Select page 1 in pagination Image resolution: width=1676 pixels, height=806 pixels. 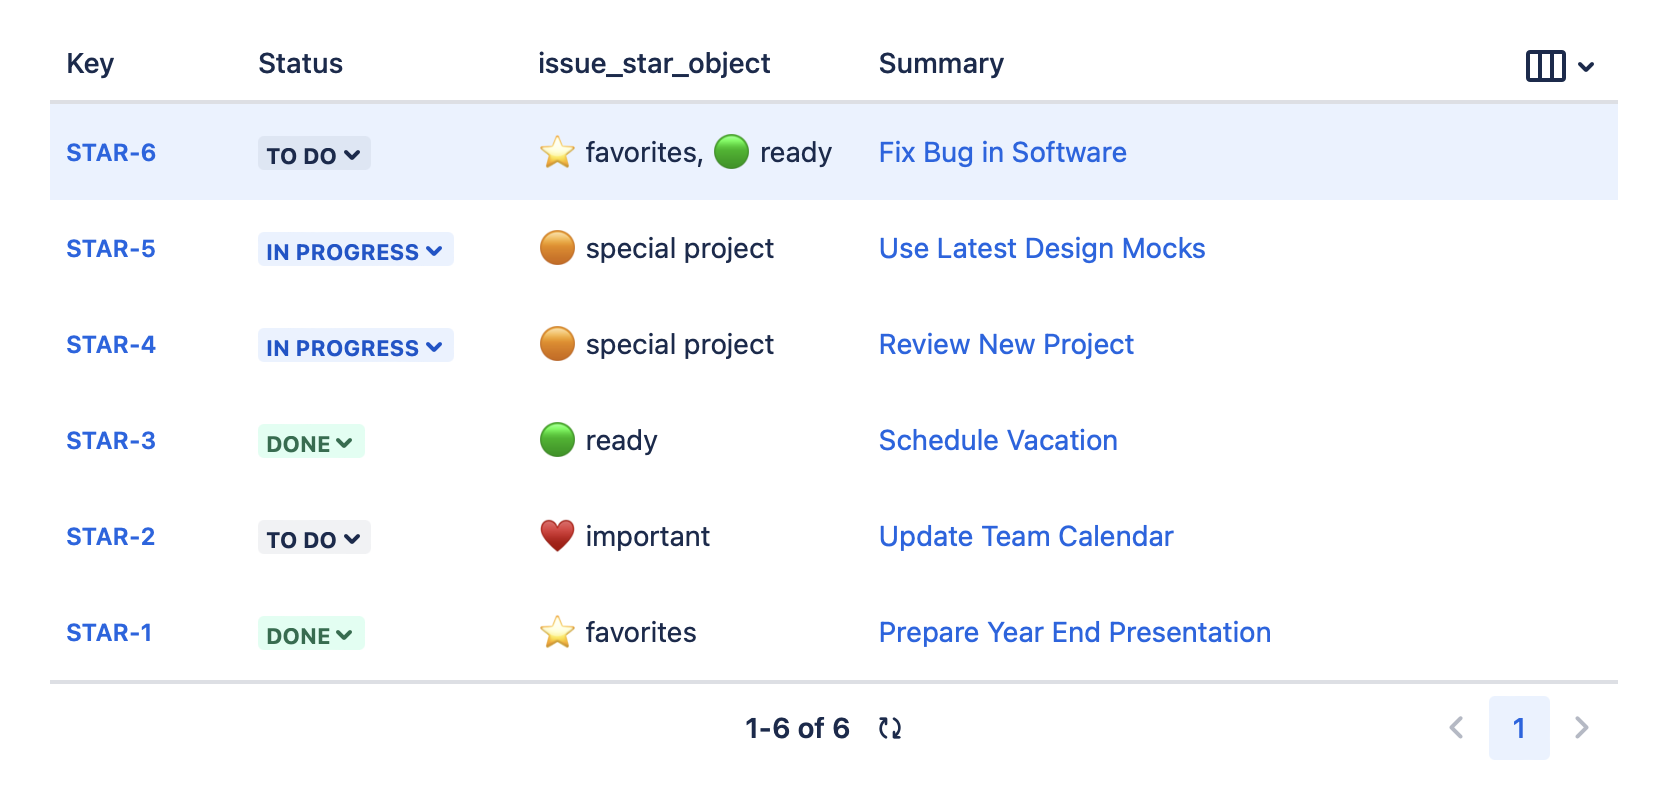point(1518,728)
